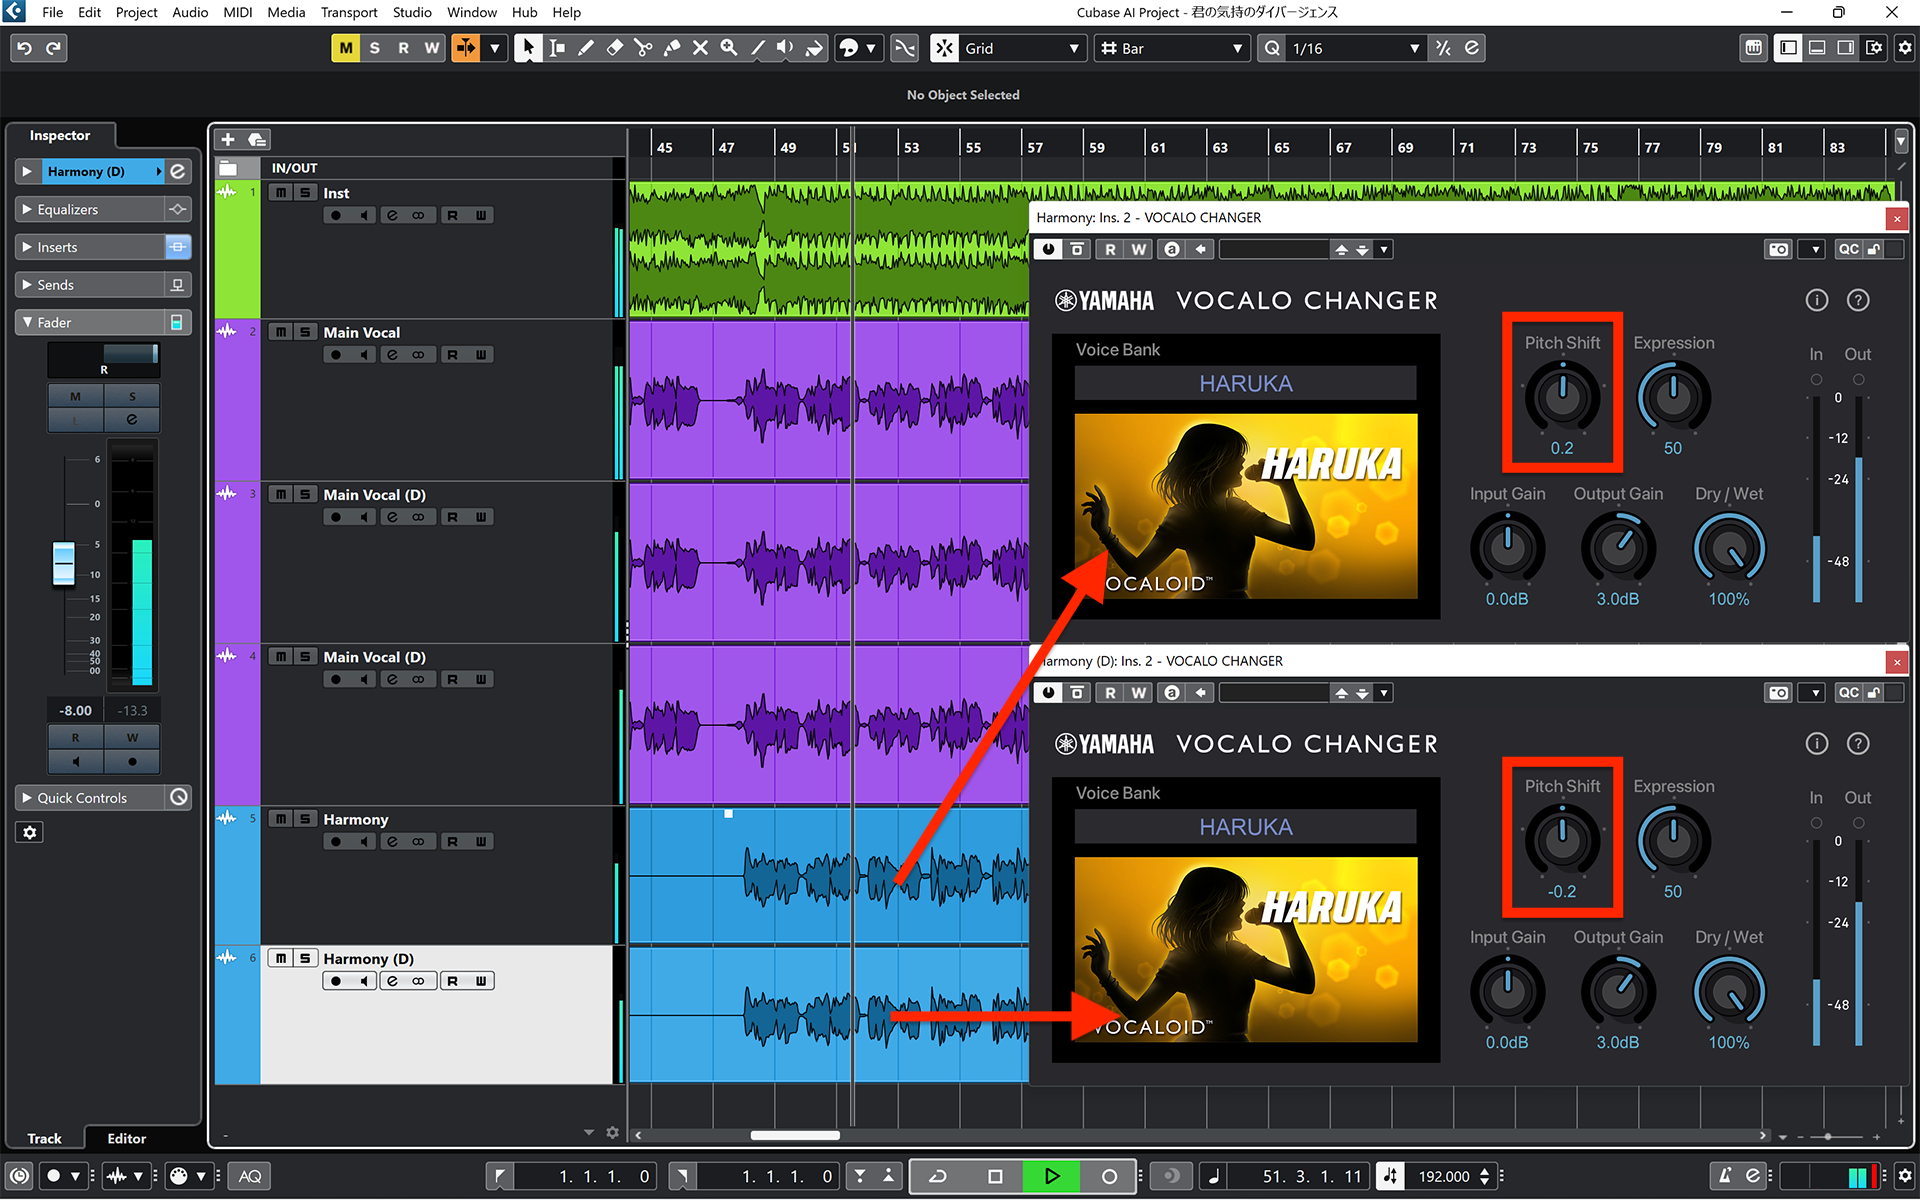
Task: Solo the Main Vocal track
Action: 305,331
